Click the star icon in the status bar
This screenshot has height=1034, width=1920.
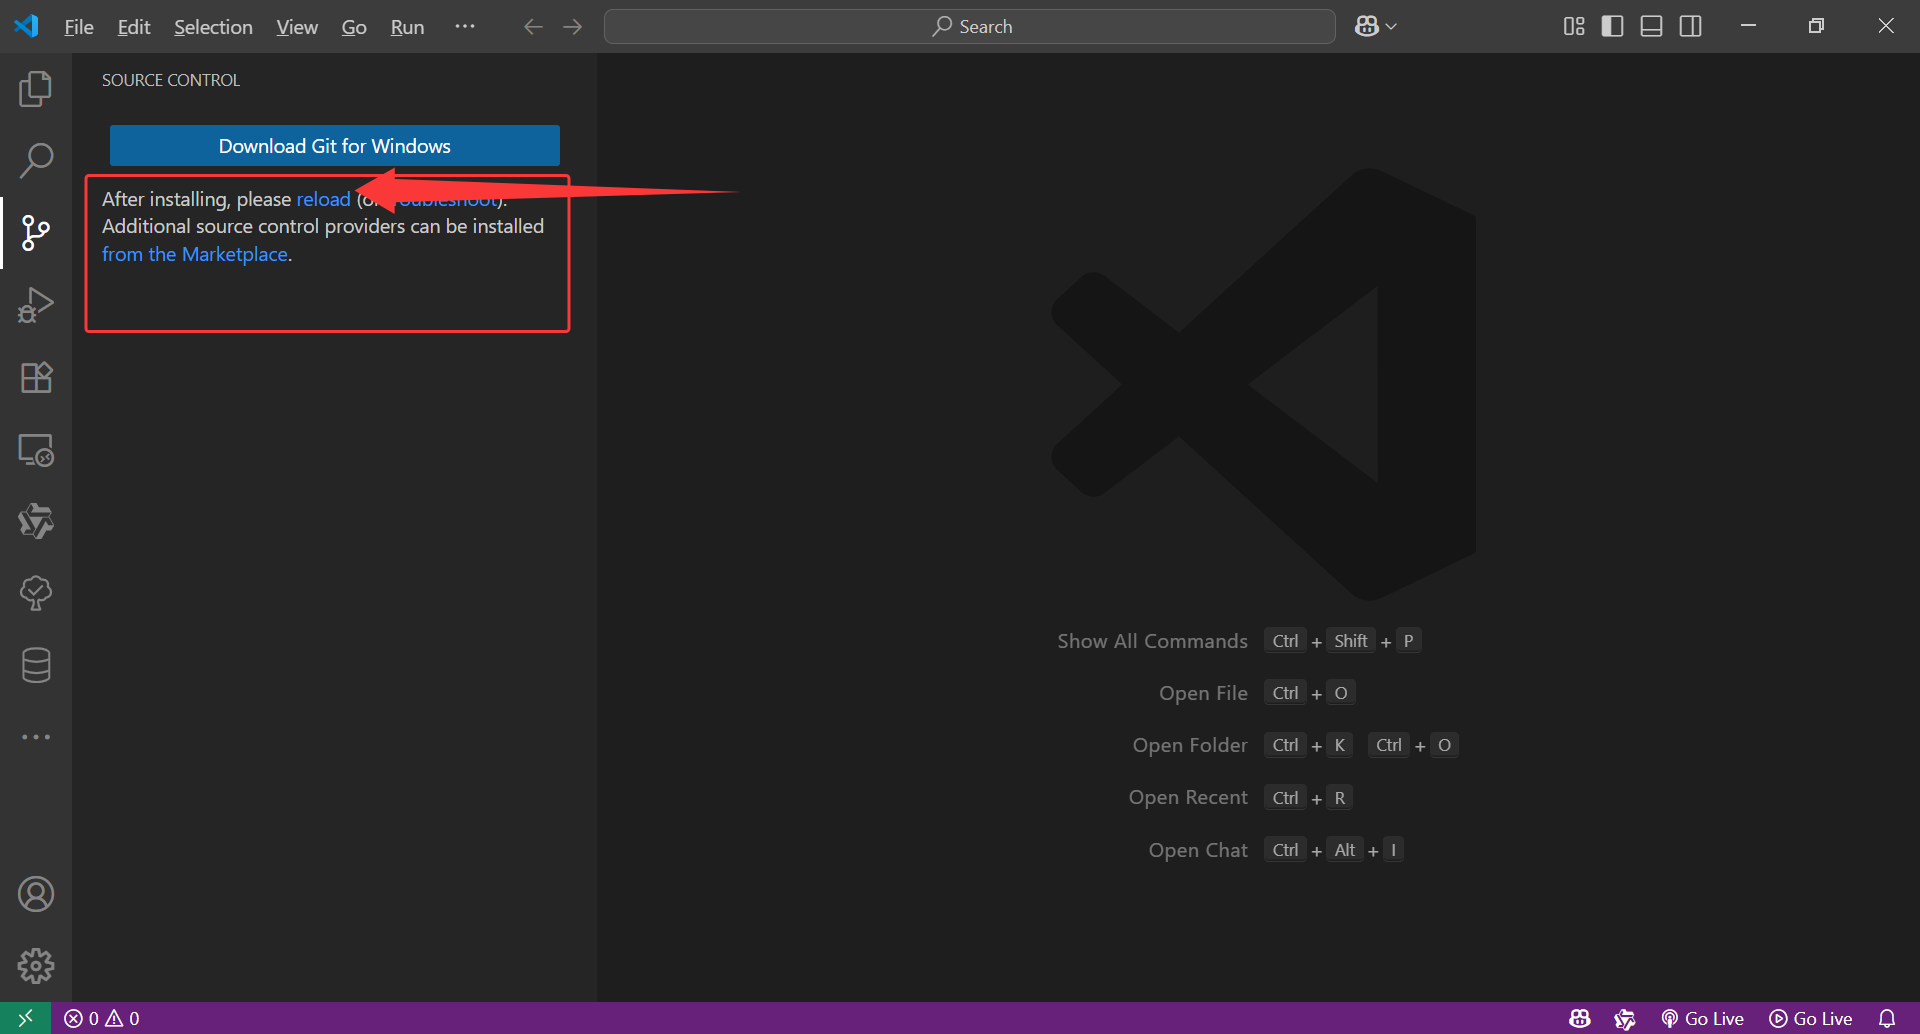tap(1625, 1018)
